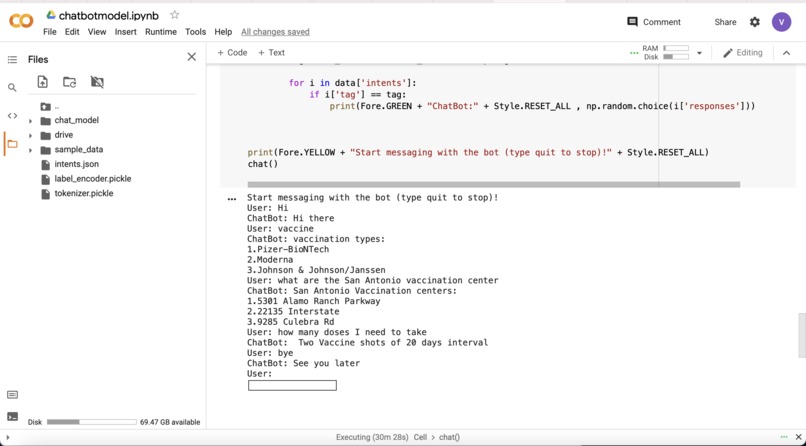The height and width of the screenshot is (446, 806).
Task: Open the Insert menu
Action: (125, 32)
